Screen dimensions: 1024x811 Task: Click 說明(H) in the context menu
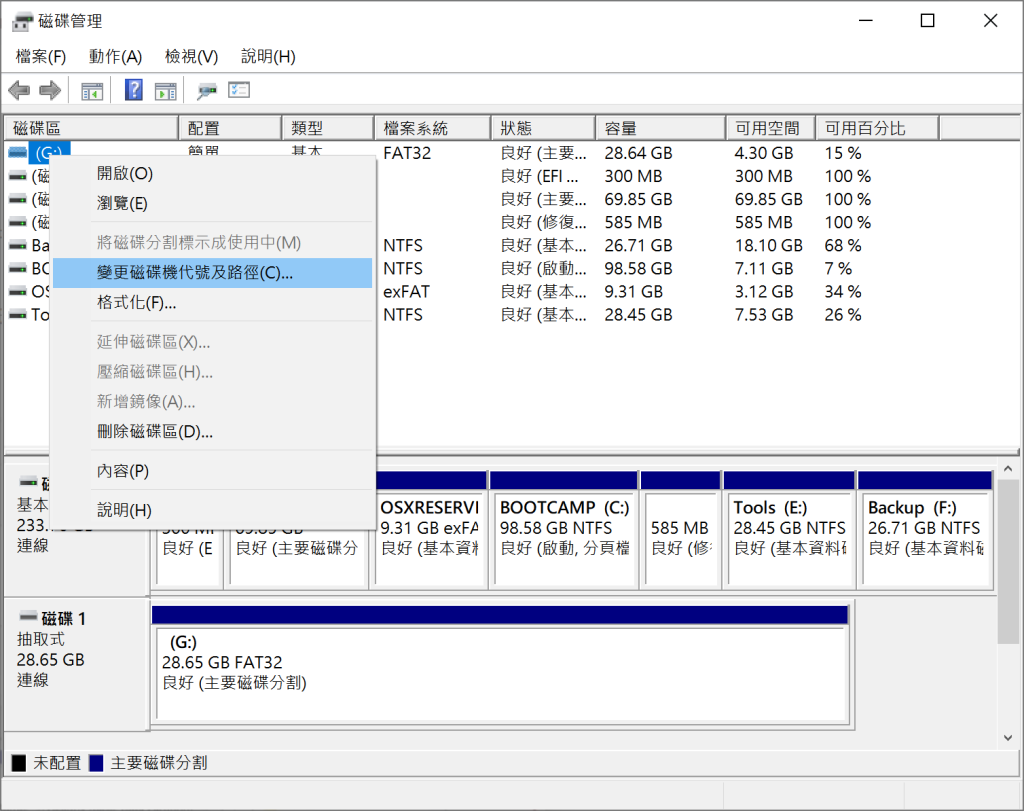point(212,511)
